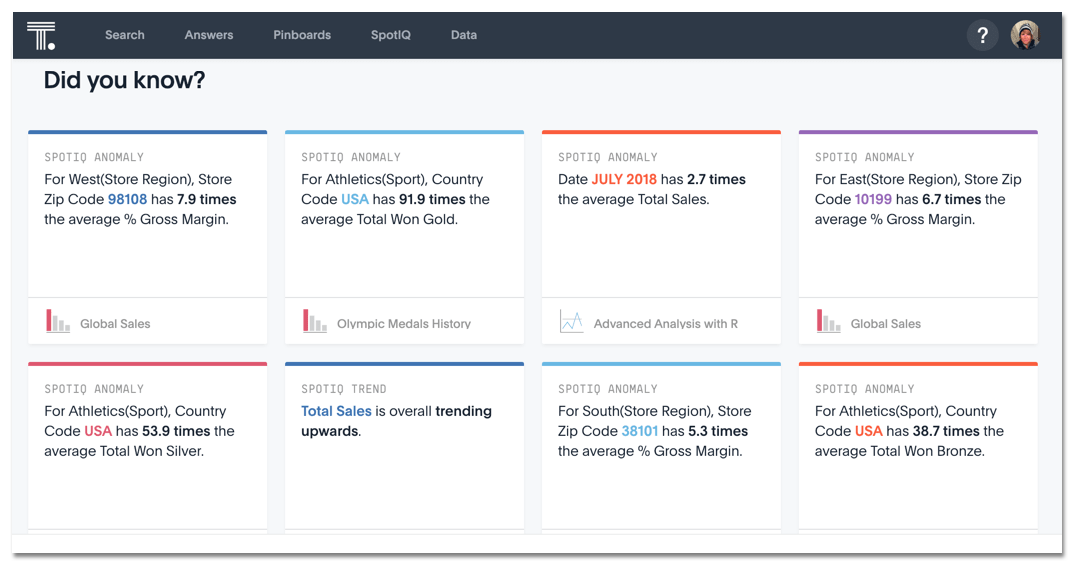The height and width of the screenshot is (565, 1074).
Task: Open the help question mark icon
Action: (x=982, y=36)
